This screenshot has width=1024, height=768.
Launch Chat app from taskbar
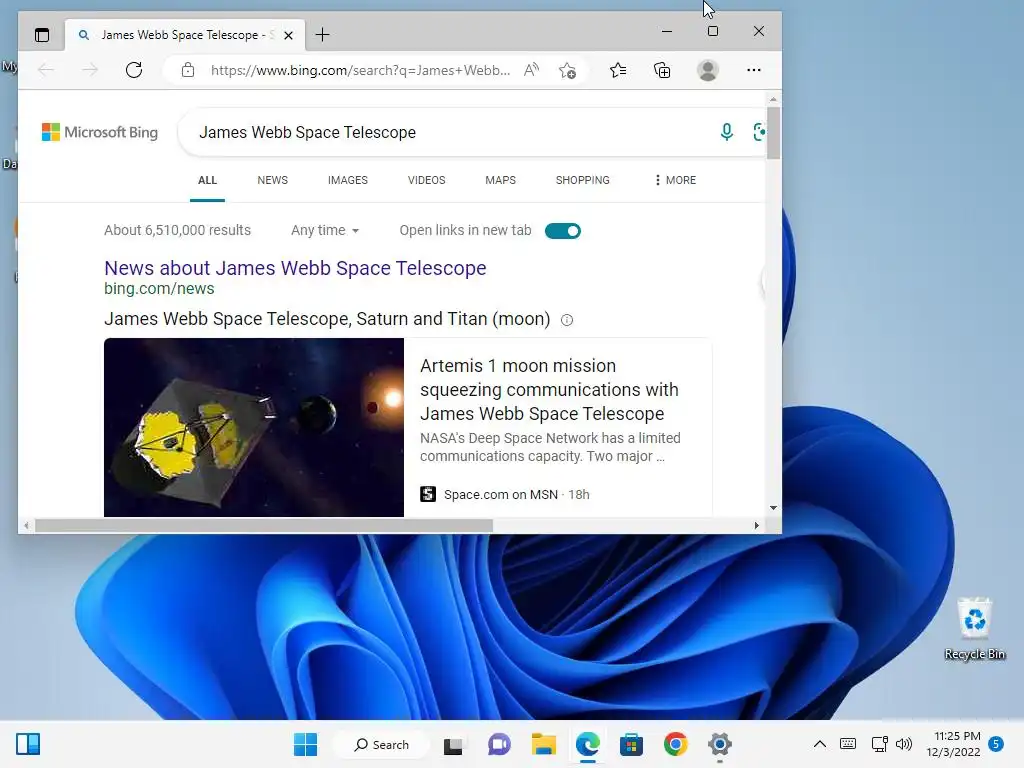pyautogui.click(x=499, y=744)
